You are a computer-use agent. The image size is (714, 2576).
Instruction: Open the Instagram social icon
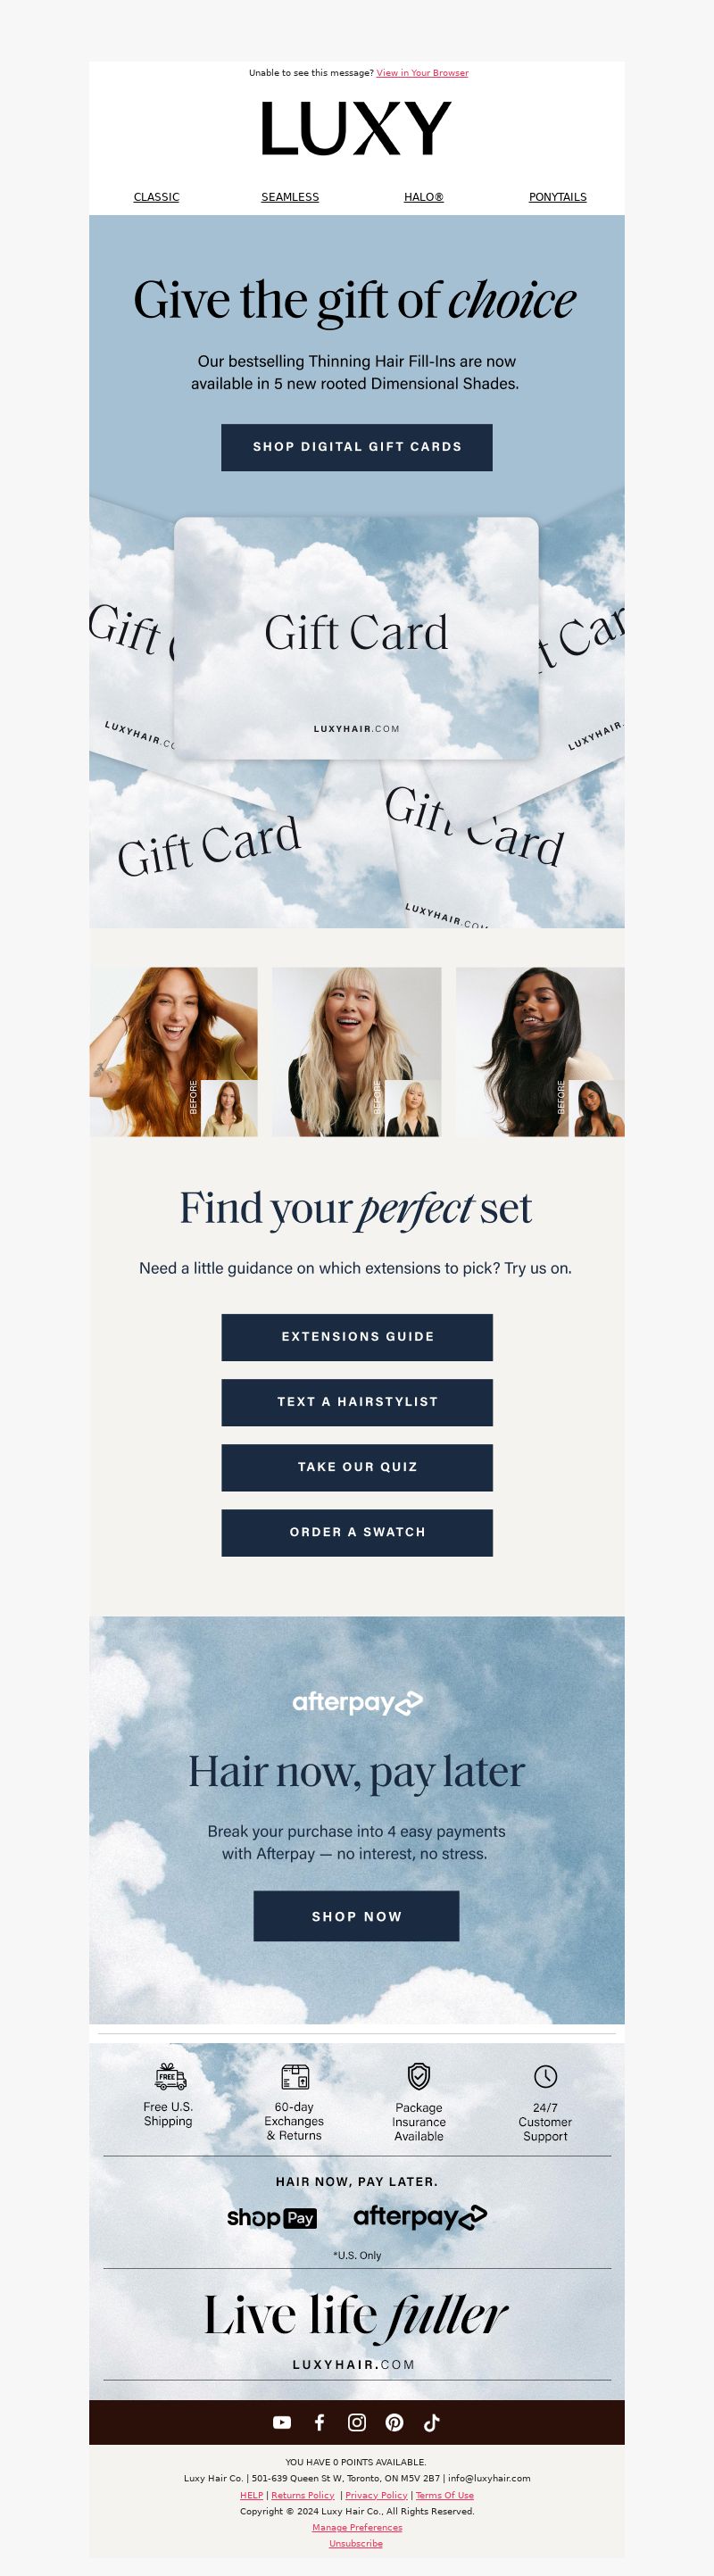(x=357, y=2422)
